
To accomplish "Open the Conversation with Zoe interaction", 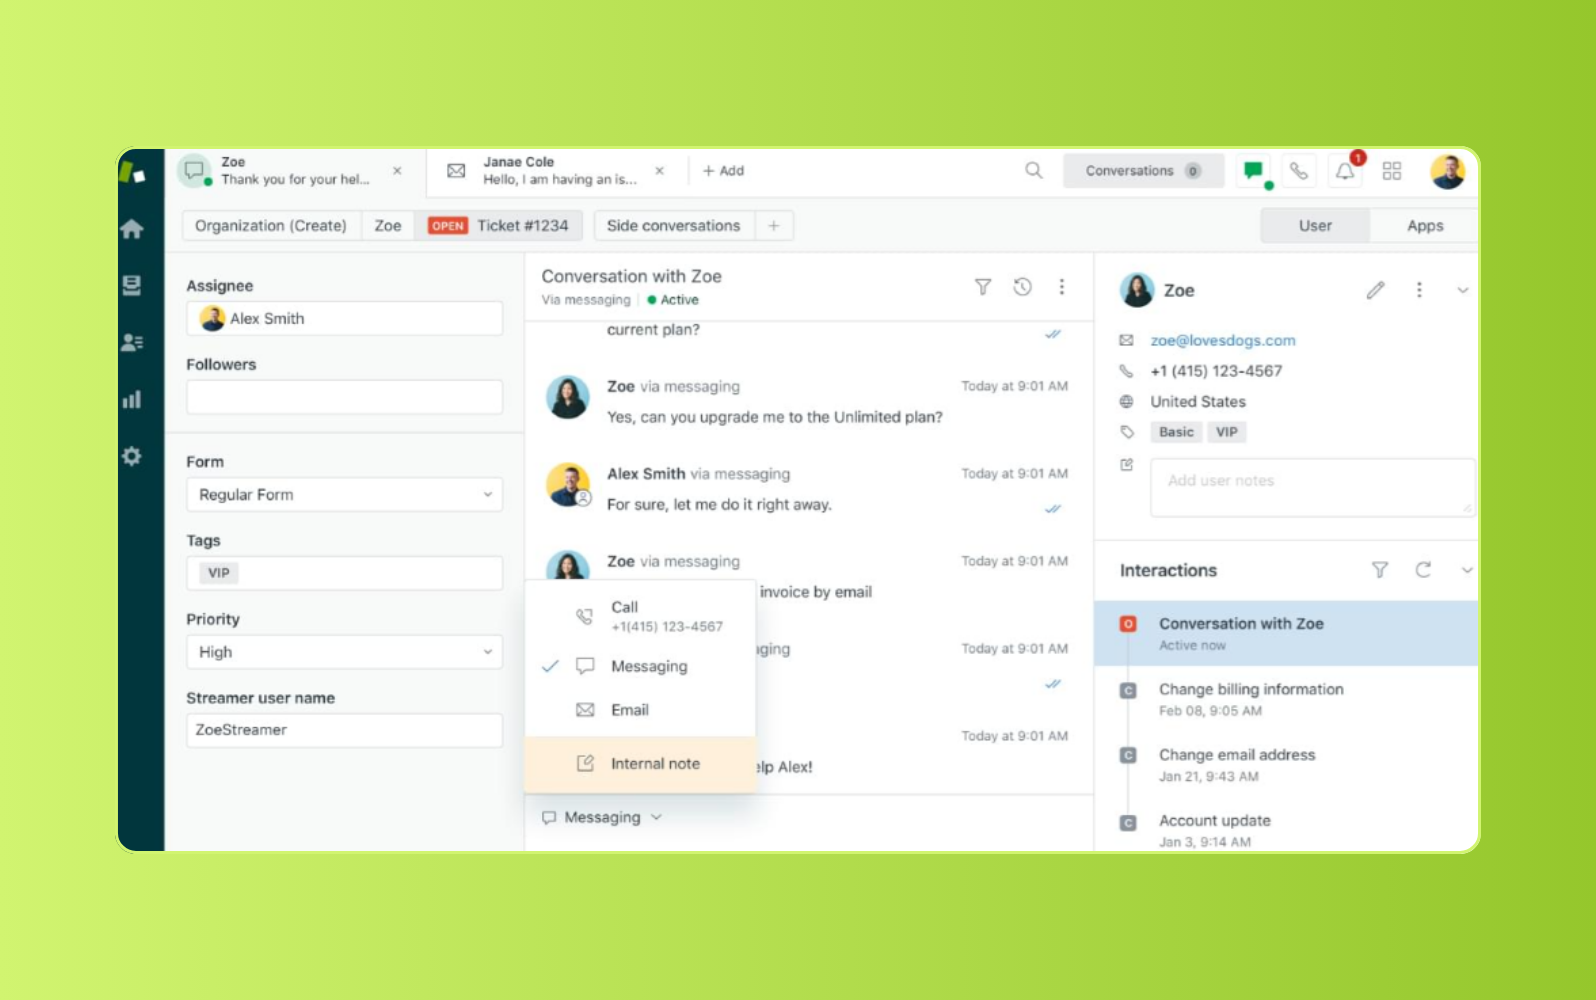I will tap(1286, 633).
